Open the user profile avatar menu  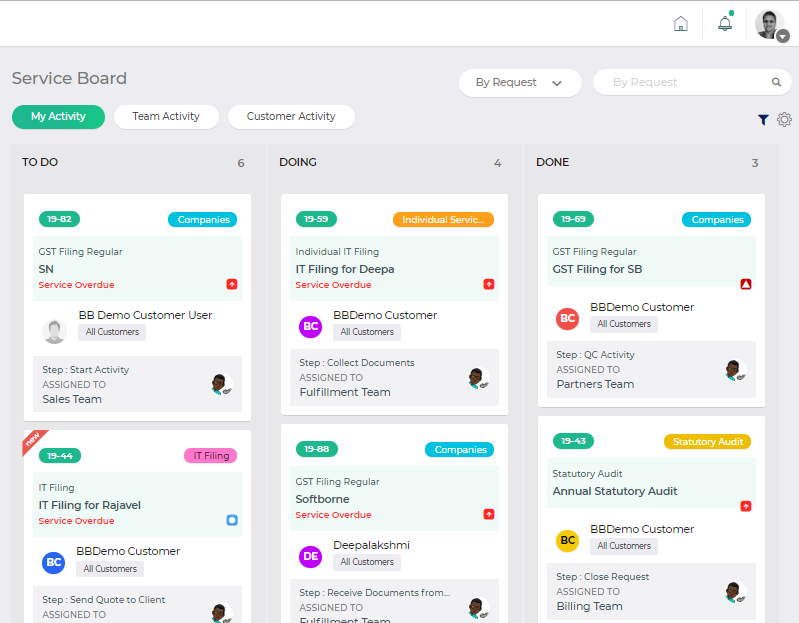click(770, 24)
